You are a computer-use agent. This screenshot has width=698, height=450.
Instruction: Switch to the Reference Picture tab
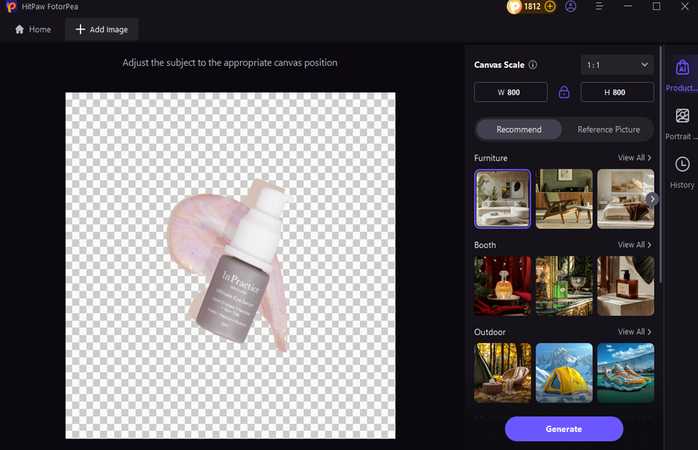pyautogui.click(x=609, y=130)
